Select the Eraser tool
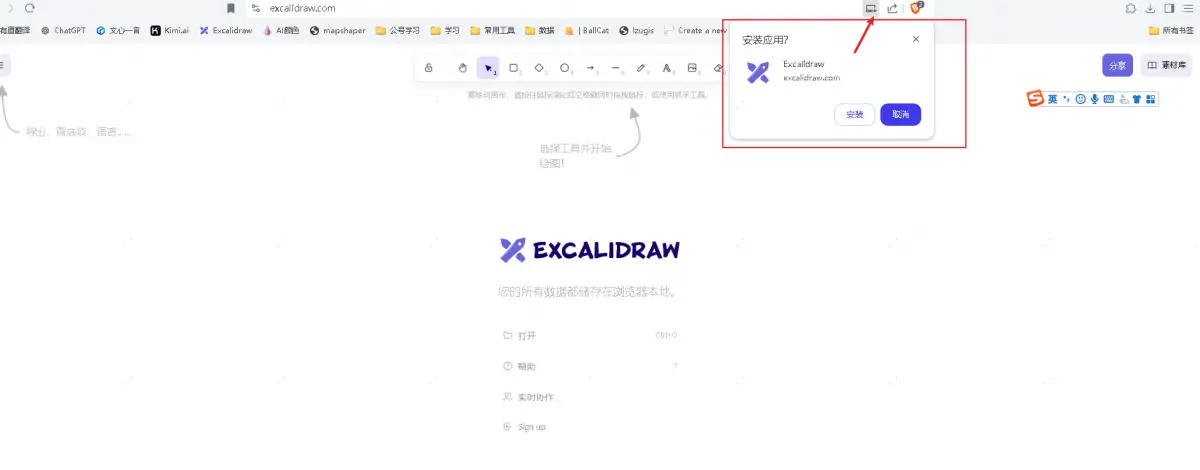The width and height of the screenshot is (1200, 470). click(718, 68)
